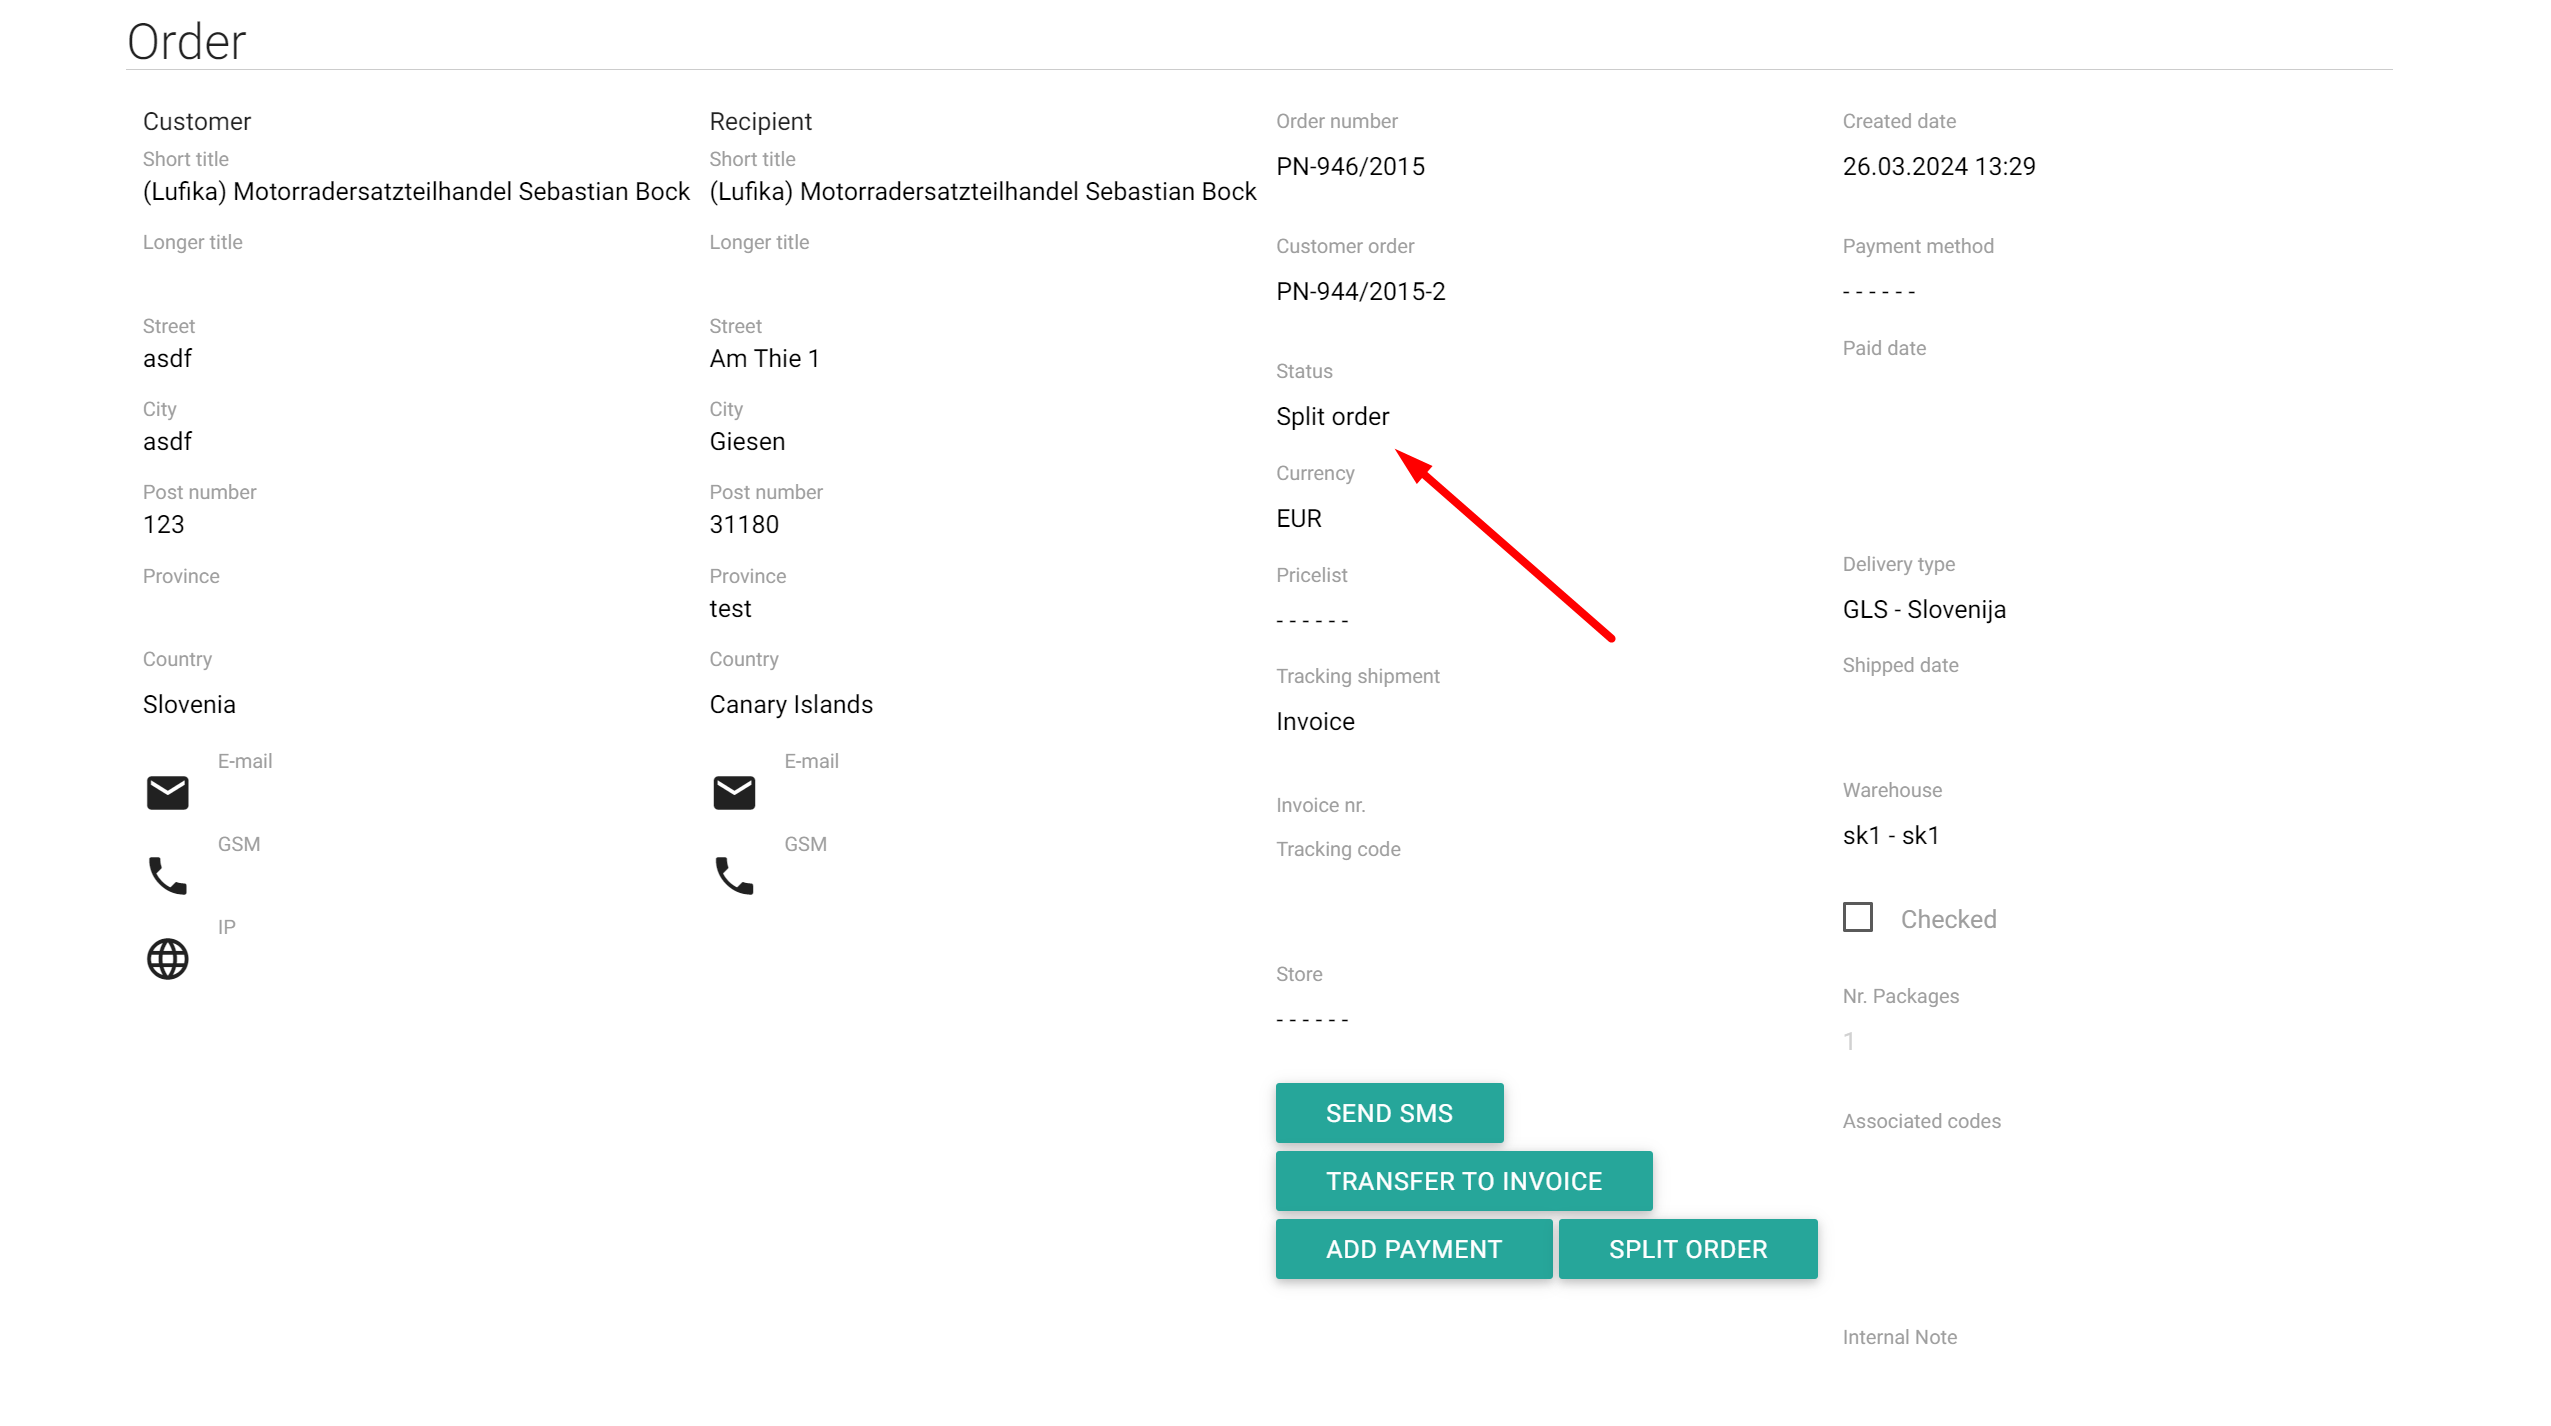This screenshot has width=2551, height=1426.
Task: Click the customer GSM phone icon
Action: pos(167,875)
